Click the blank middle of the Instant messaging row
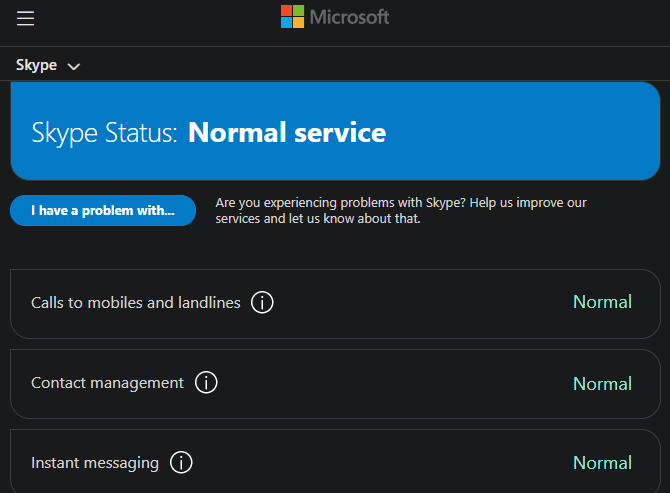Image resolution: width=670 pixels, height=493 pixels. tap(380, 463)
